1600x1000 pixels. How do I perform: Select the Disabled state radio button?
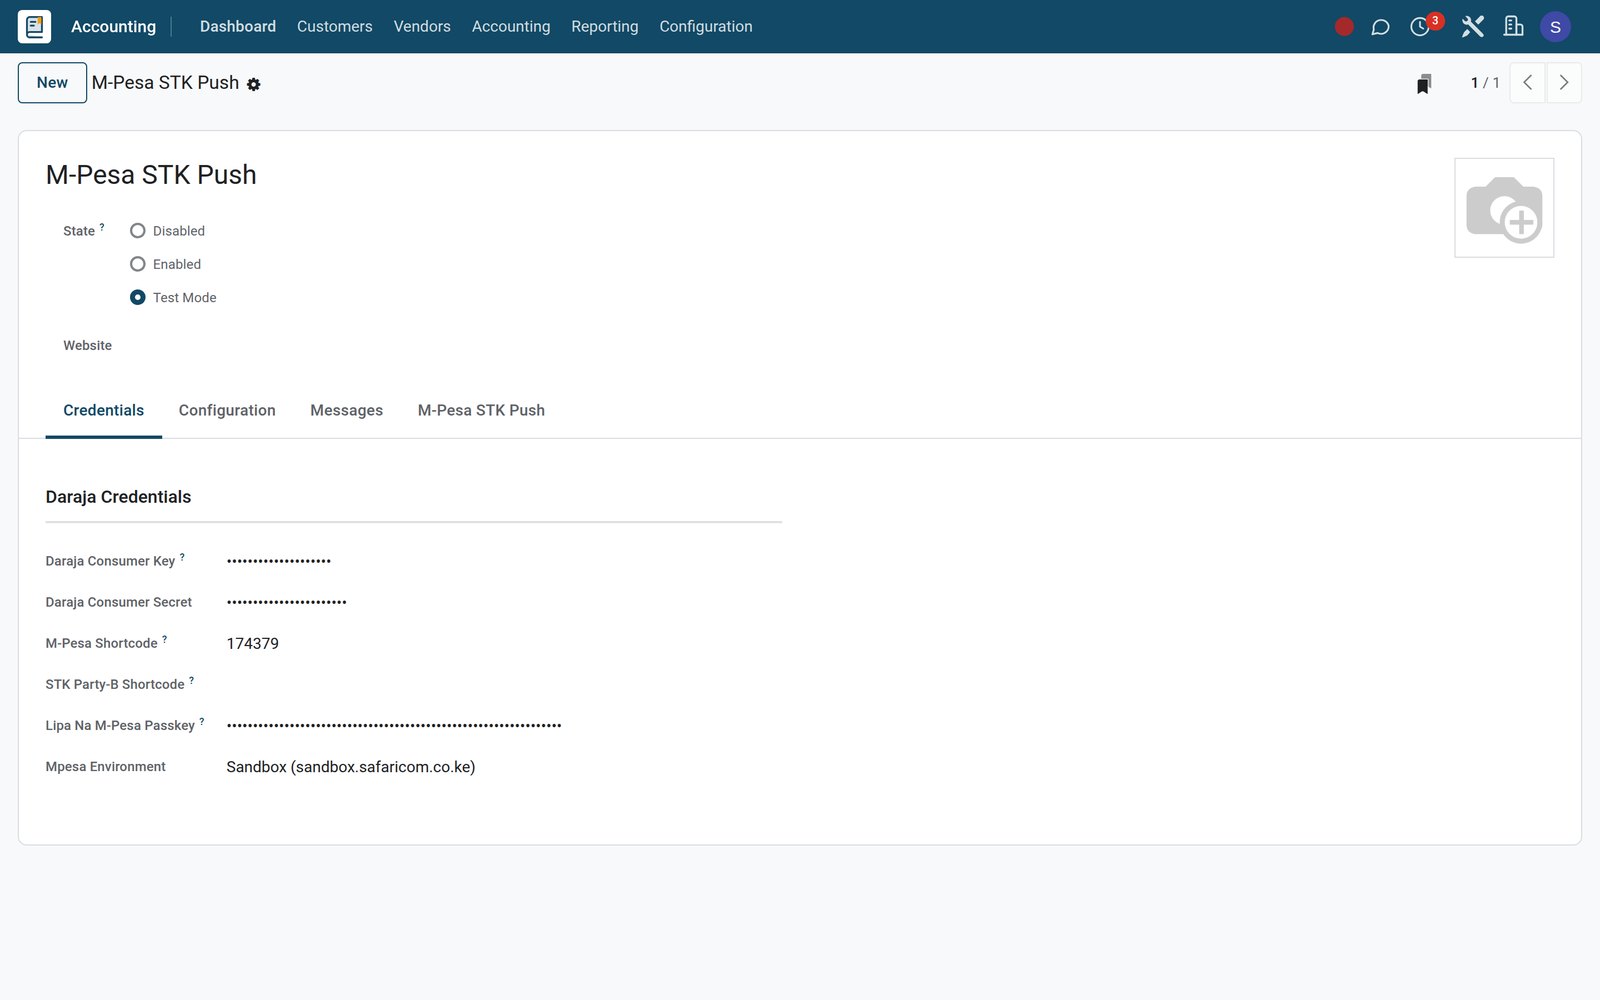(x=138, y=231)
